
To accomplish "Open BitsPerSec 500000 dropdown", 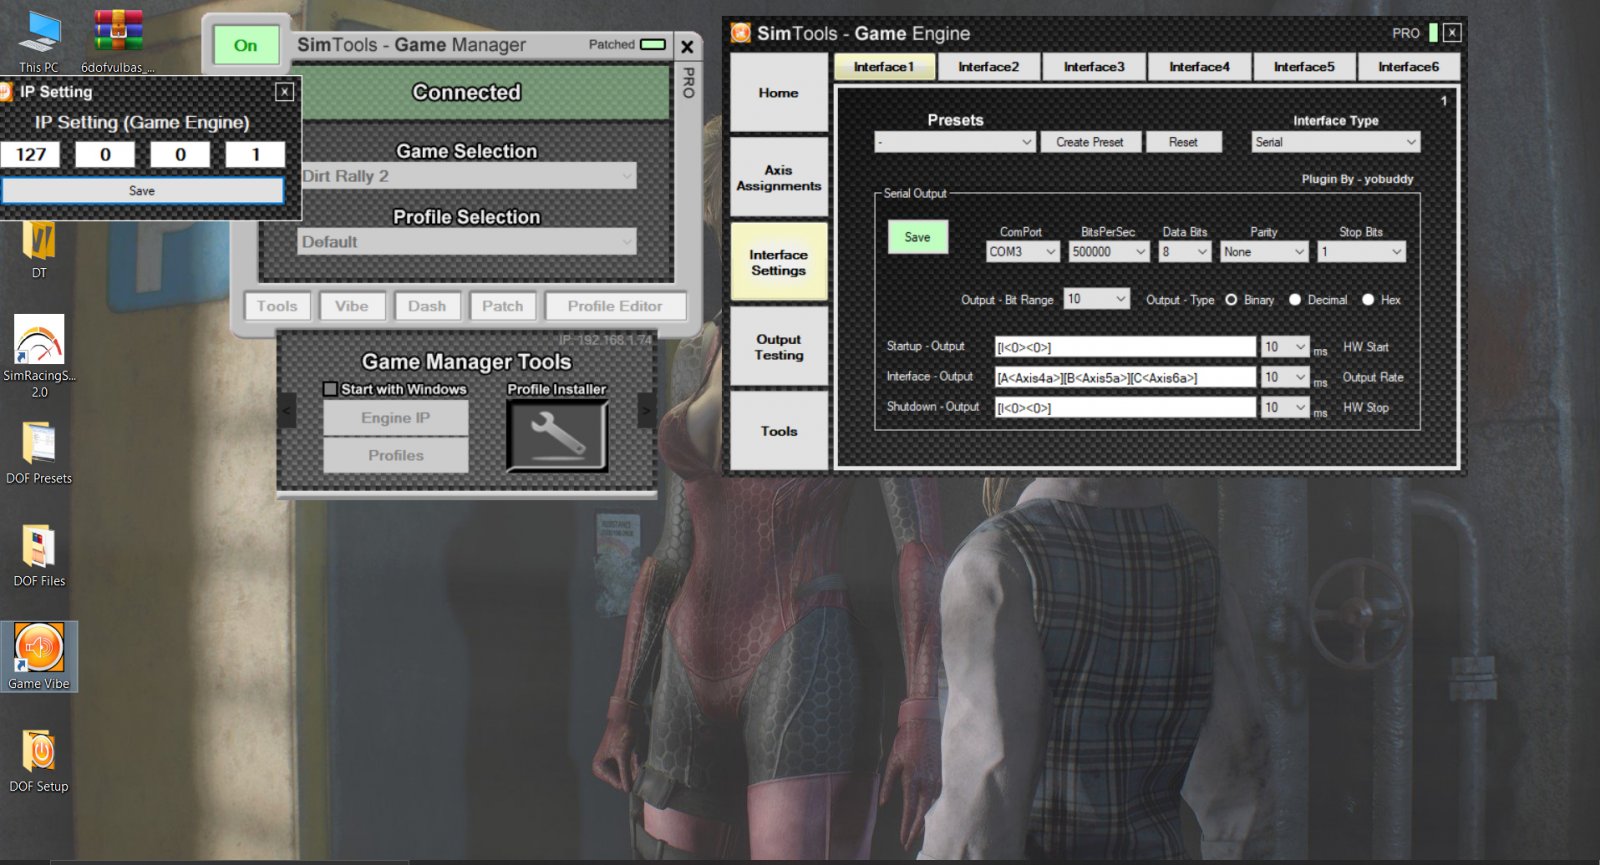I will 1109,252.
